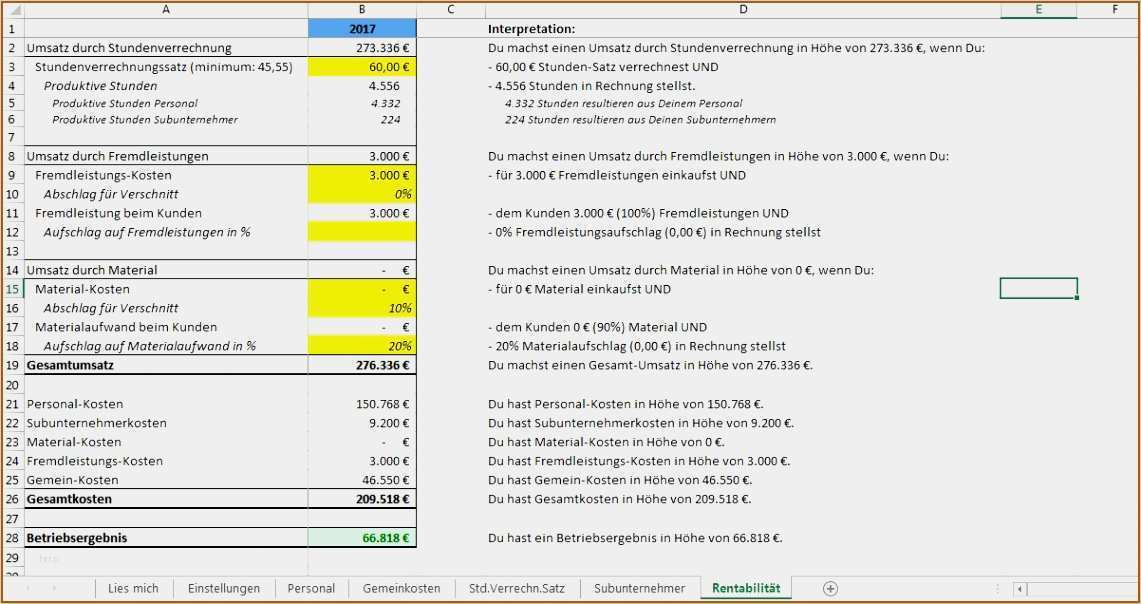Click the row 28 header
The height and width of the screenshot is (604, 1141).
[x=12, y=539]
